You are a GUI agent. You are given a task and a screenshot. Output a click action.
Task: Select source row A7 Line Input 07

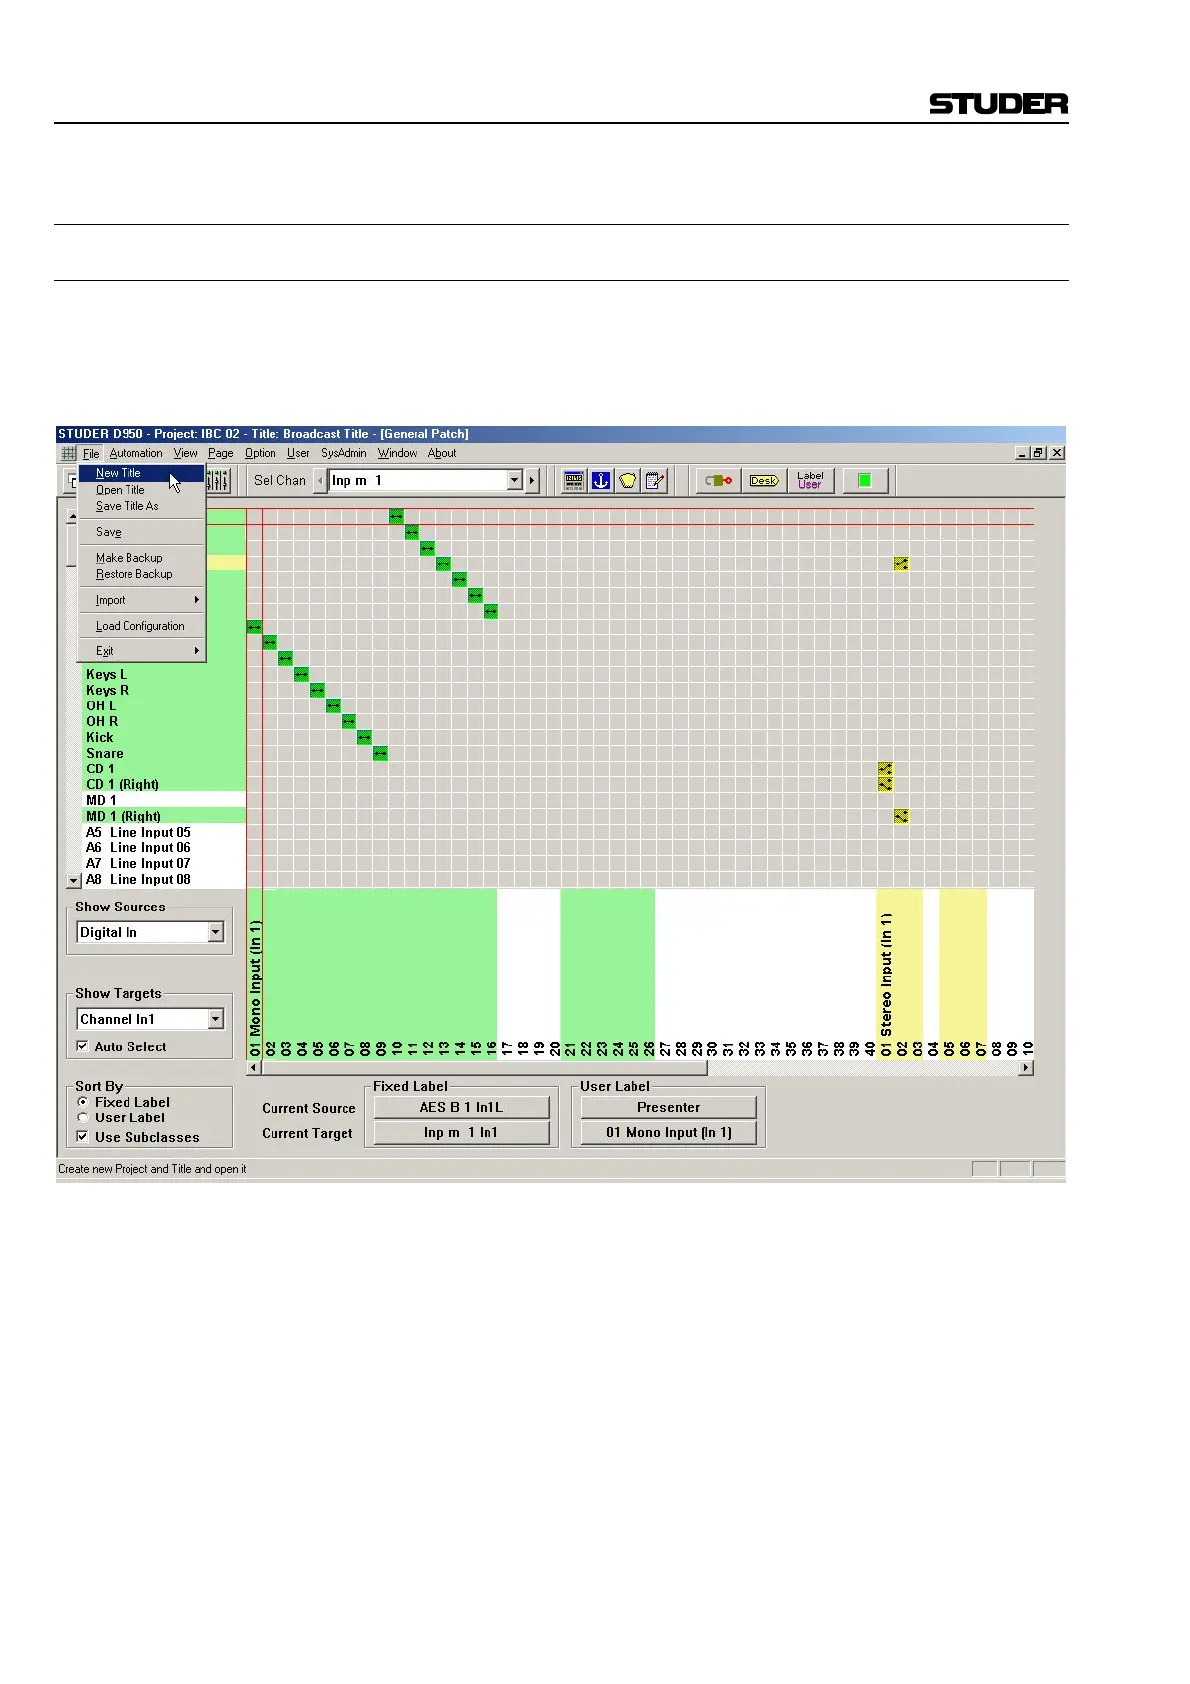tap(164, 864)
